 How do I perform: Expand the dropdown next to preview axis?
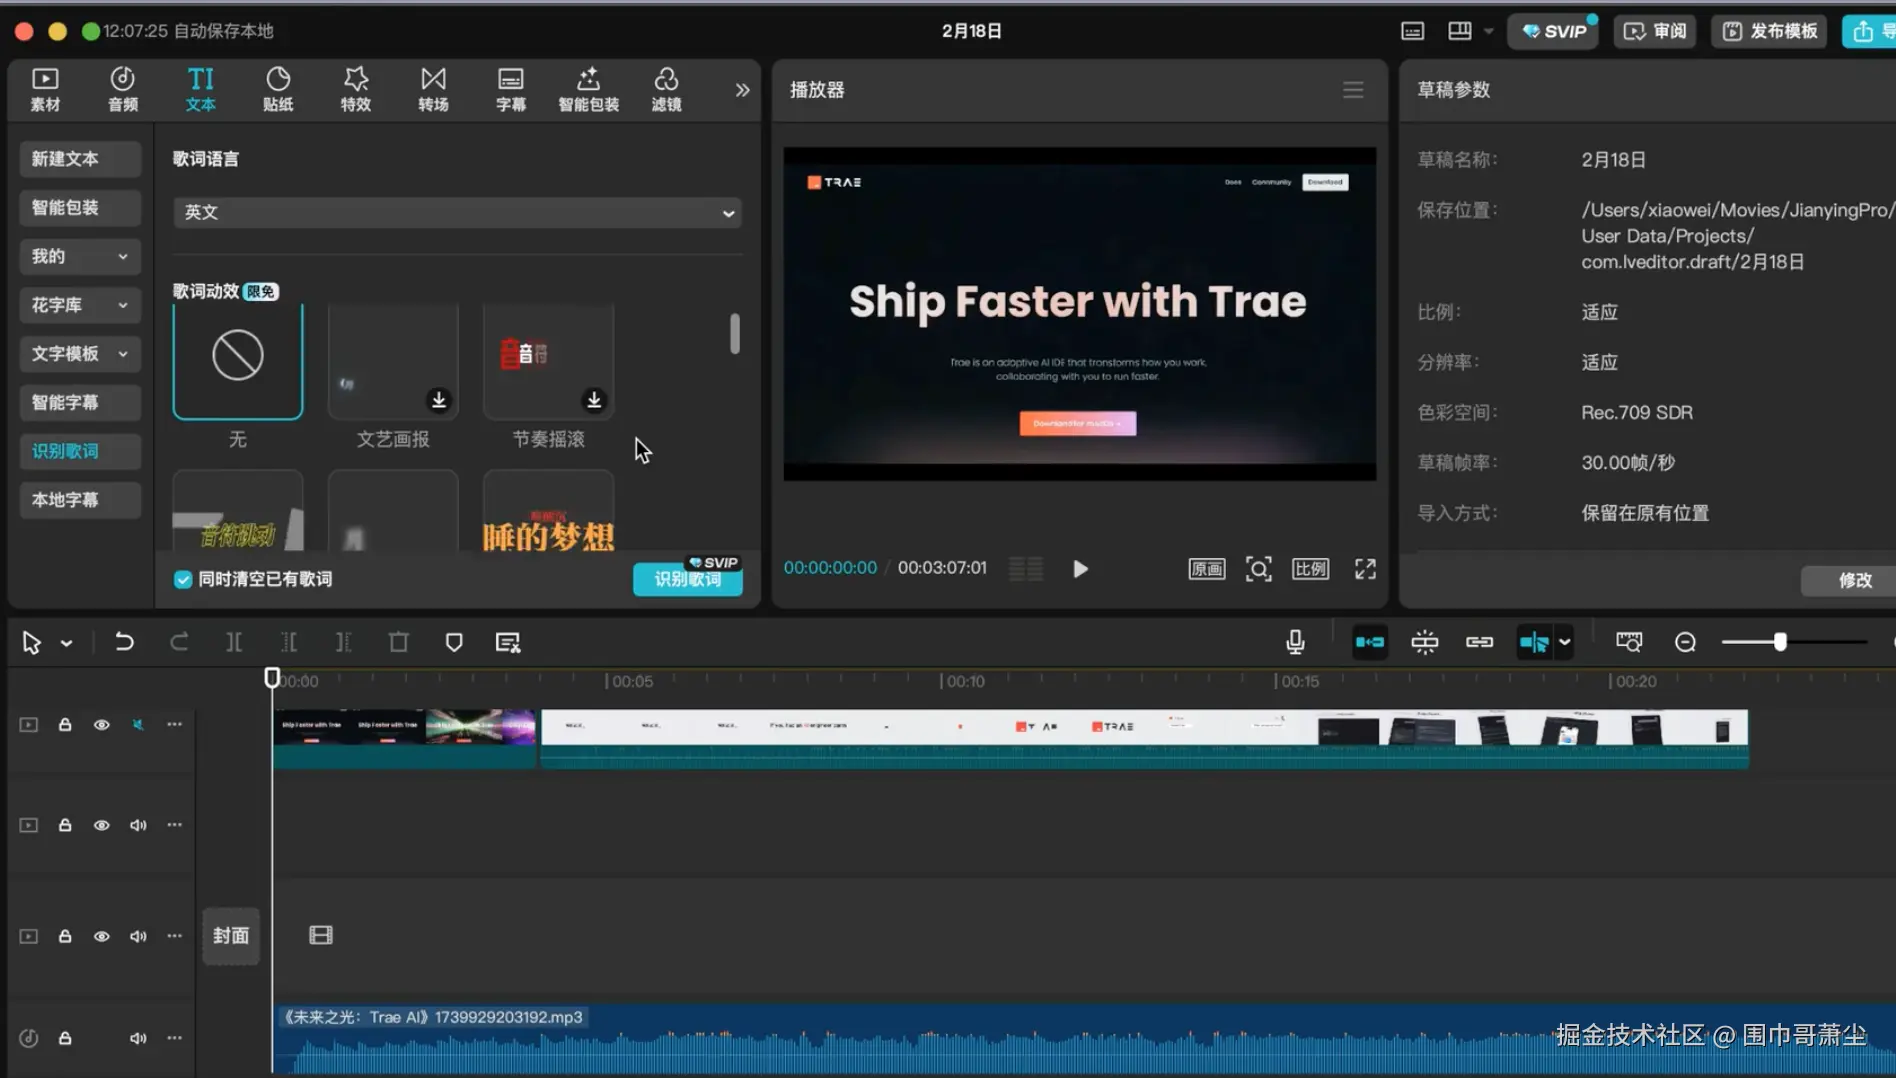[1565, 642]
